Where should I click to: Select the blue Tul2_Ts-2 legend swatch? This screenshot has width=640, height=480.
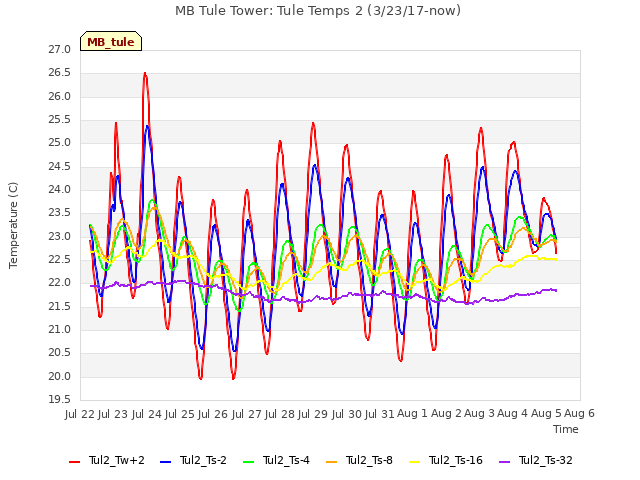165,461
